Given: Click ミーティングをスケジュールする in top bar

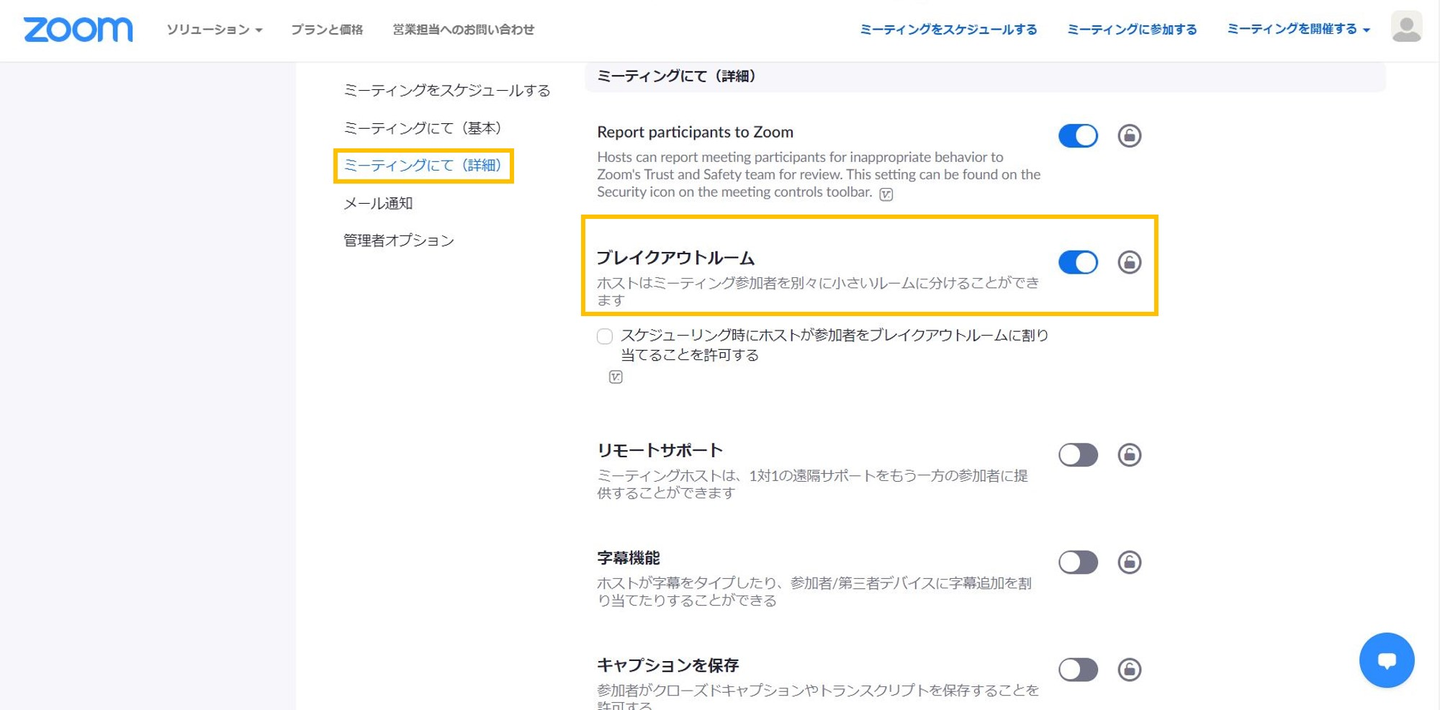Looking at the screenshot, I should coord(948,29).
